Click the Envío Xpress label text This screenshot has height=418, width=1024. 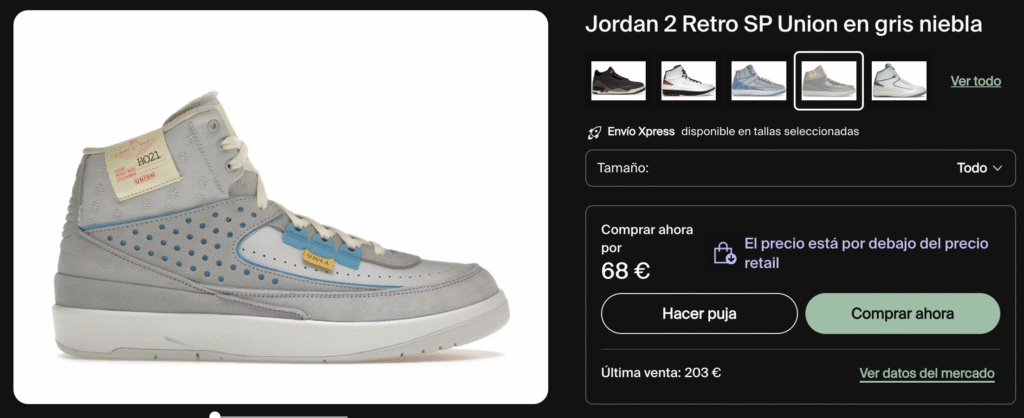(x=641, y=131)
